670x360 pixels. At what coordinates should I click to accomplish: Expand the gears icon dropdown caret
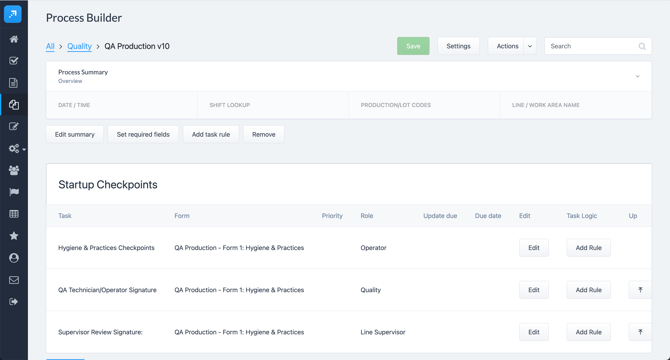click(x=24, y=149)
